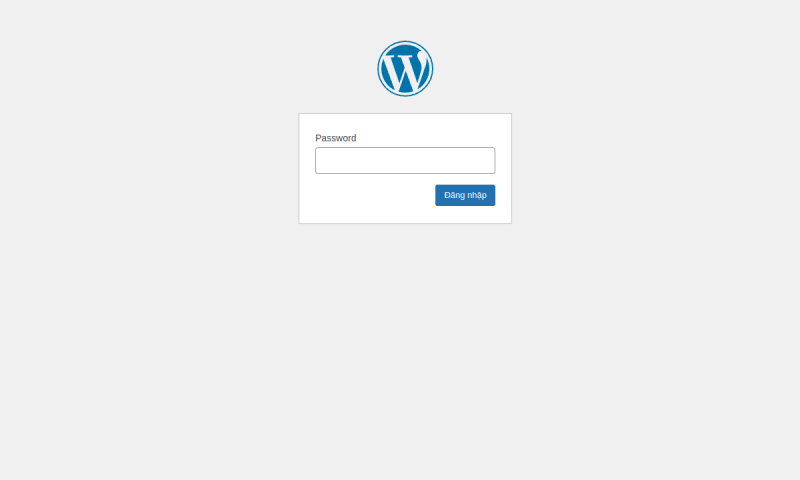Screen dimensions: 800x480
Task: Click the blue ring of the WordPress logo
Action: pos(405,42)
